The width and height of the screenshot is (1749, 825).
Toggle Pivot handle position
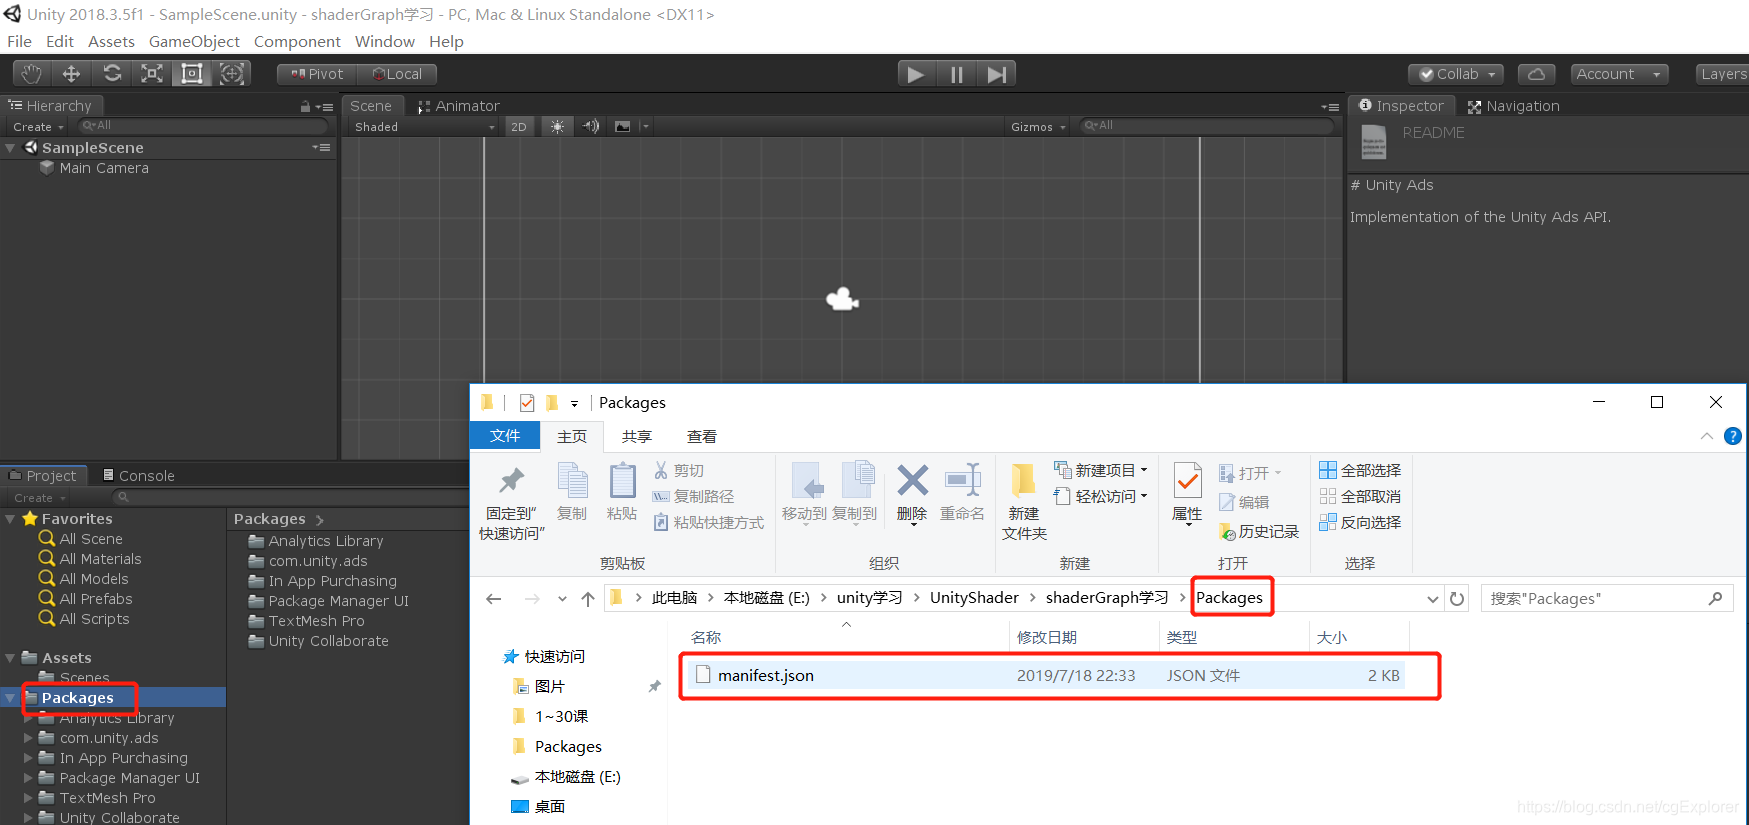317,74
